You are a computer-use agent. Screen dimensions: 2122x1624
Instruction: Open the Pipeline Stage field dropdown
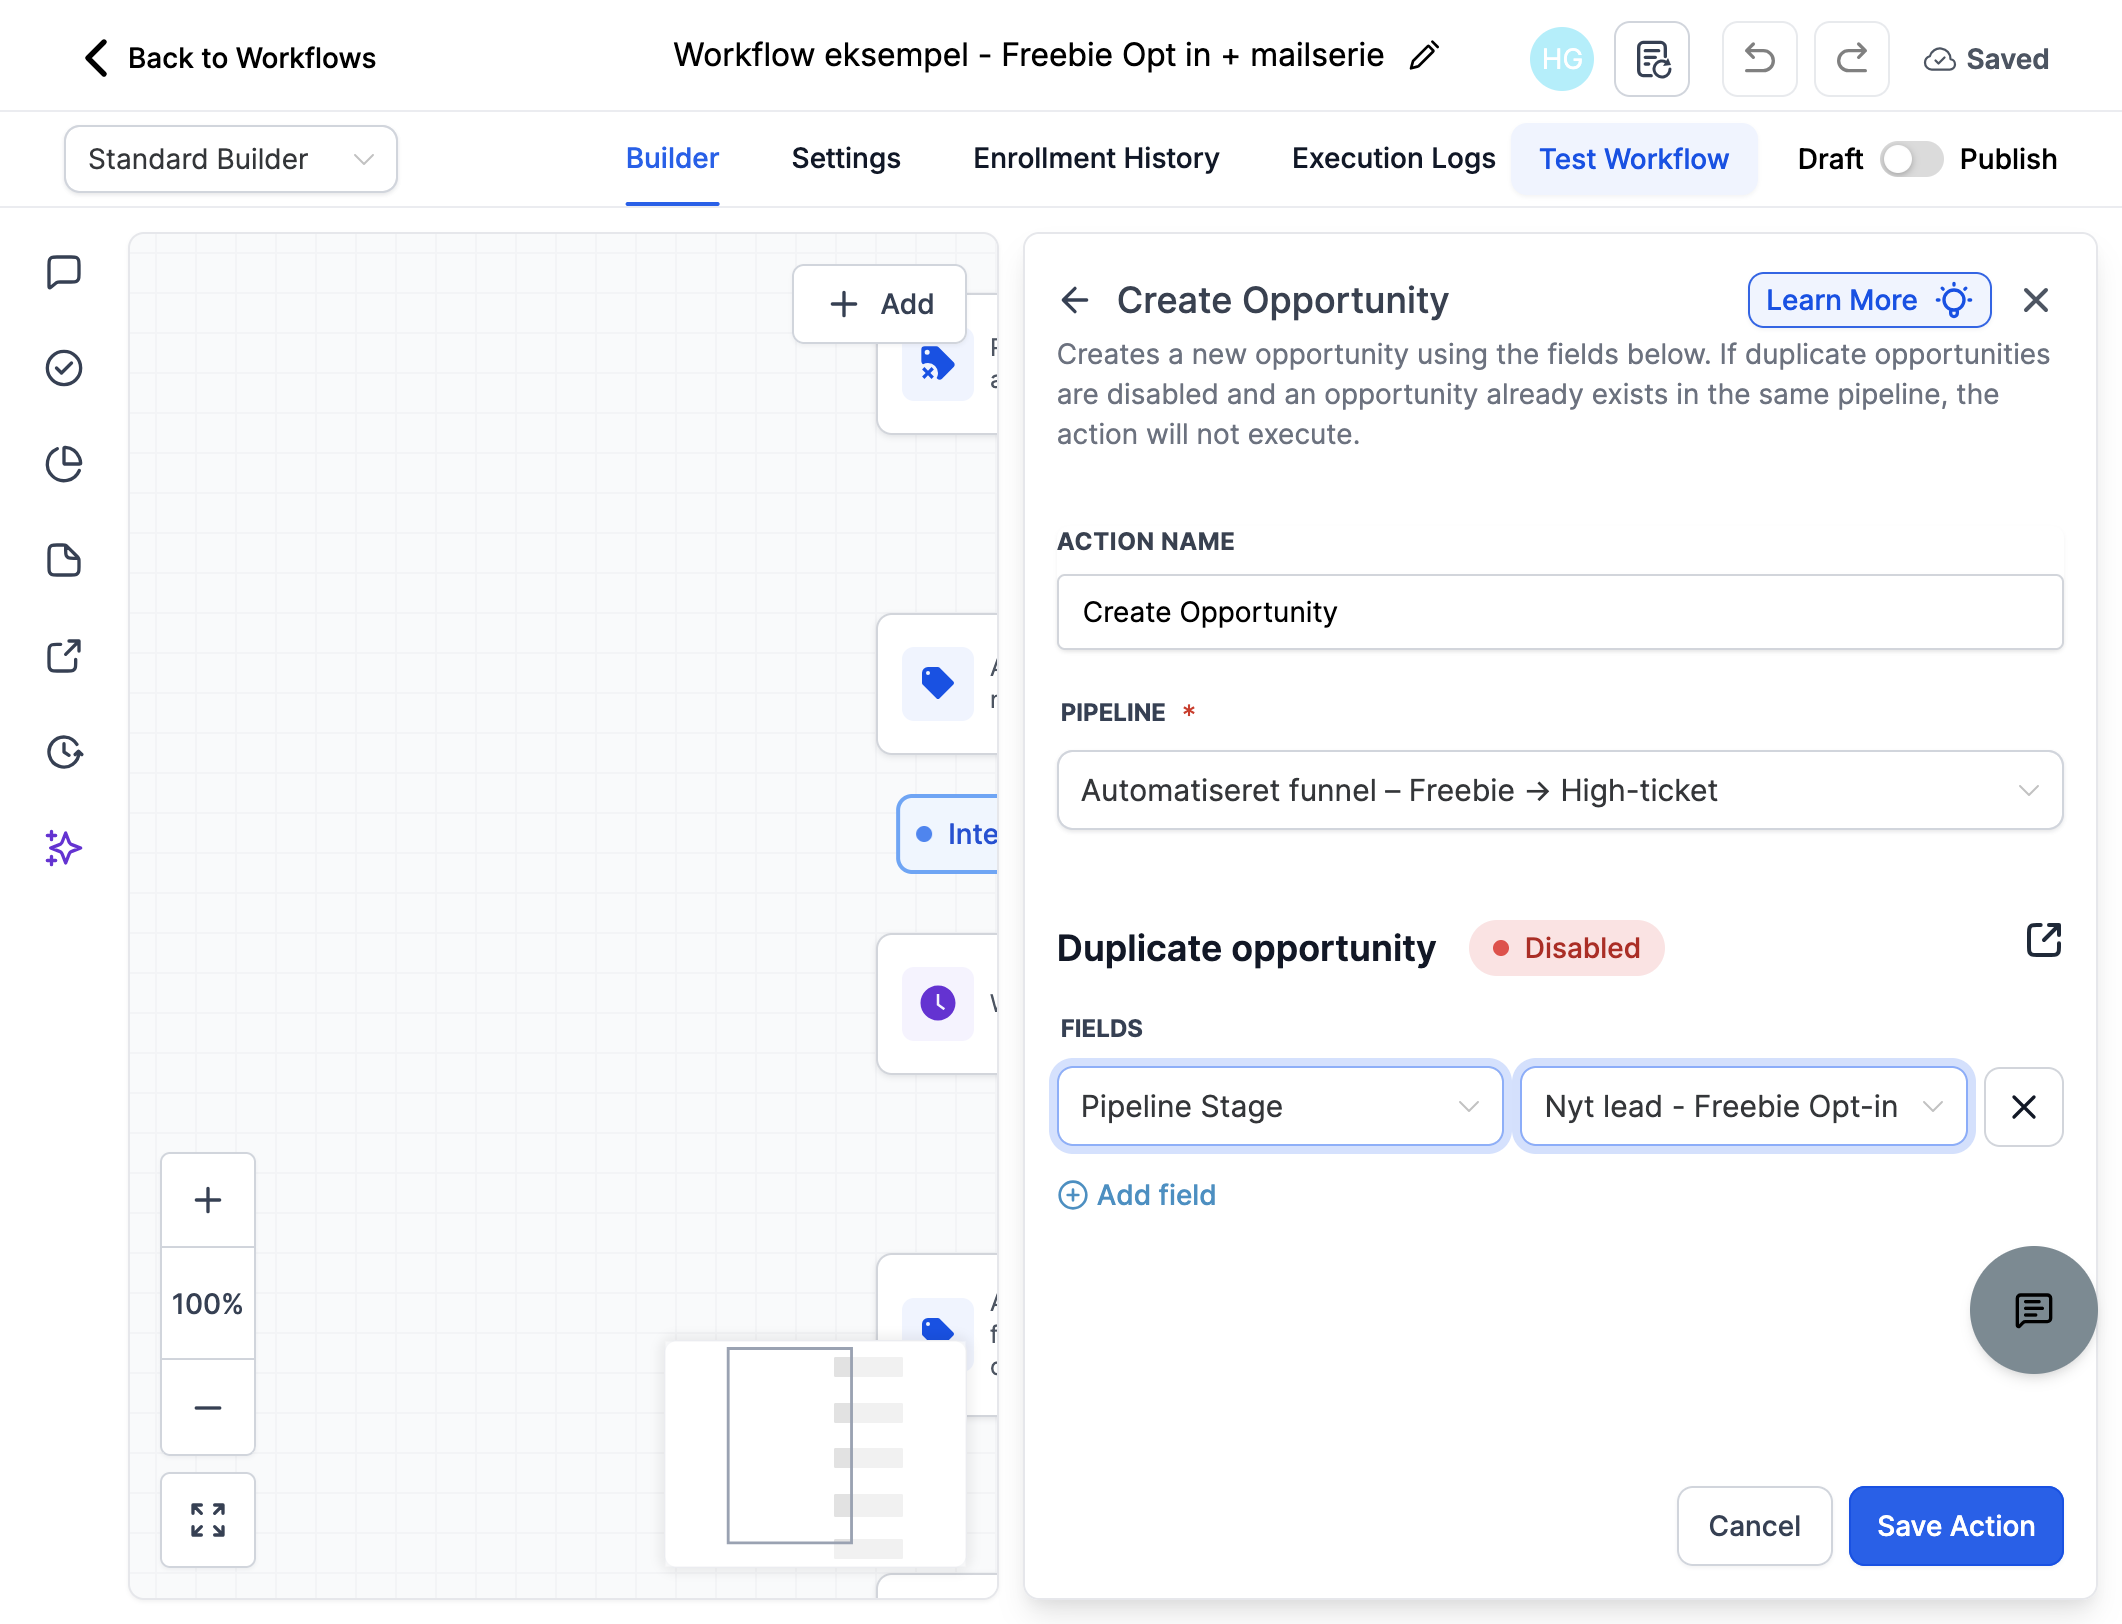[x=1280, y=1106]
